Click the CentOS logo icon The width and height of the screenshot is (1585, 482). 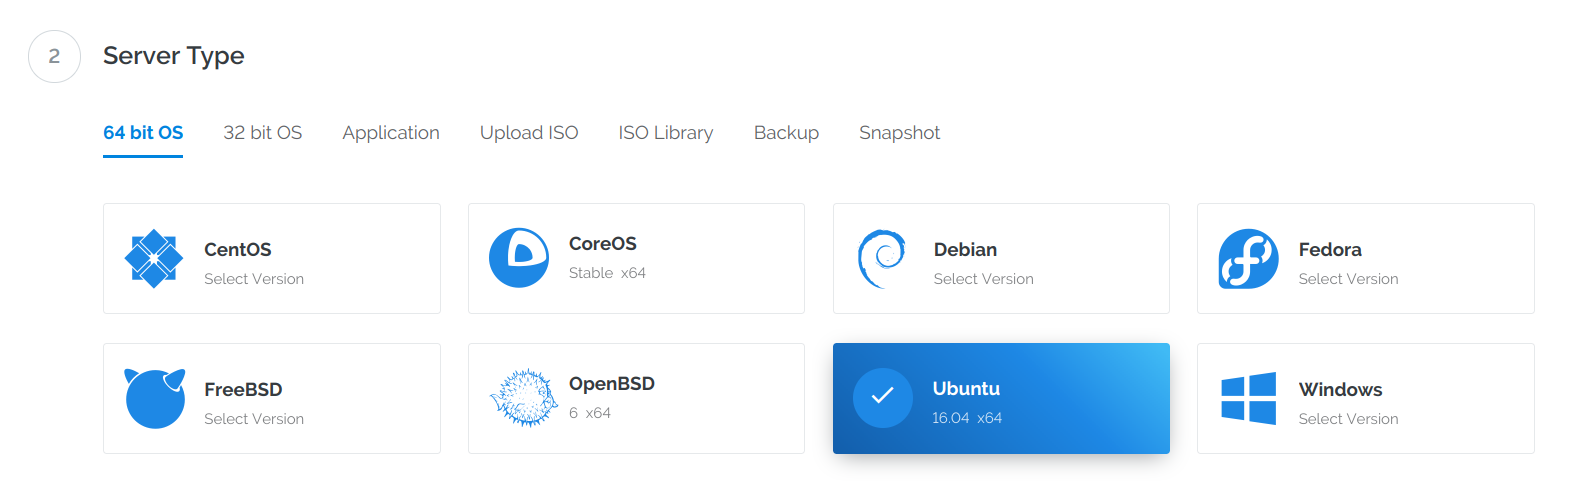coord(154,259)
